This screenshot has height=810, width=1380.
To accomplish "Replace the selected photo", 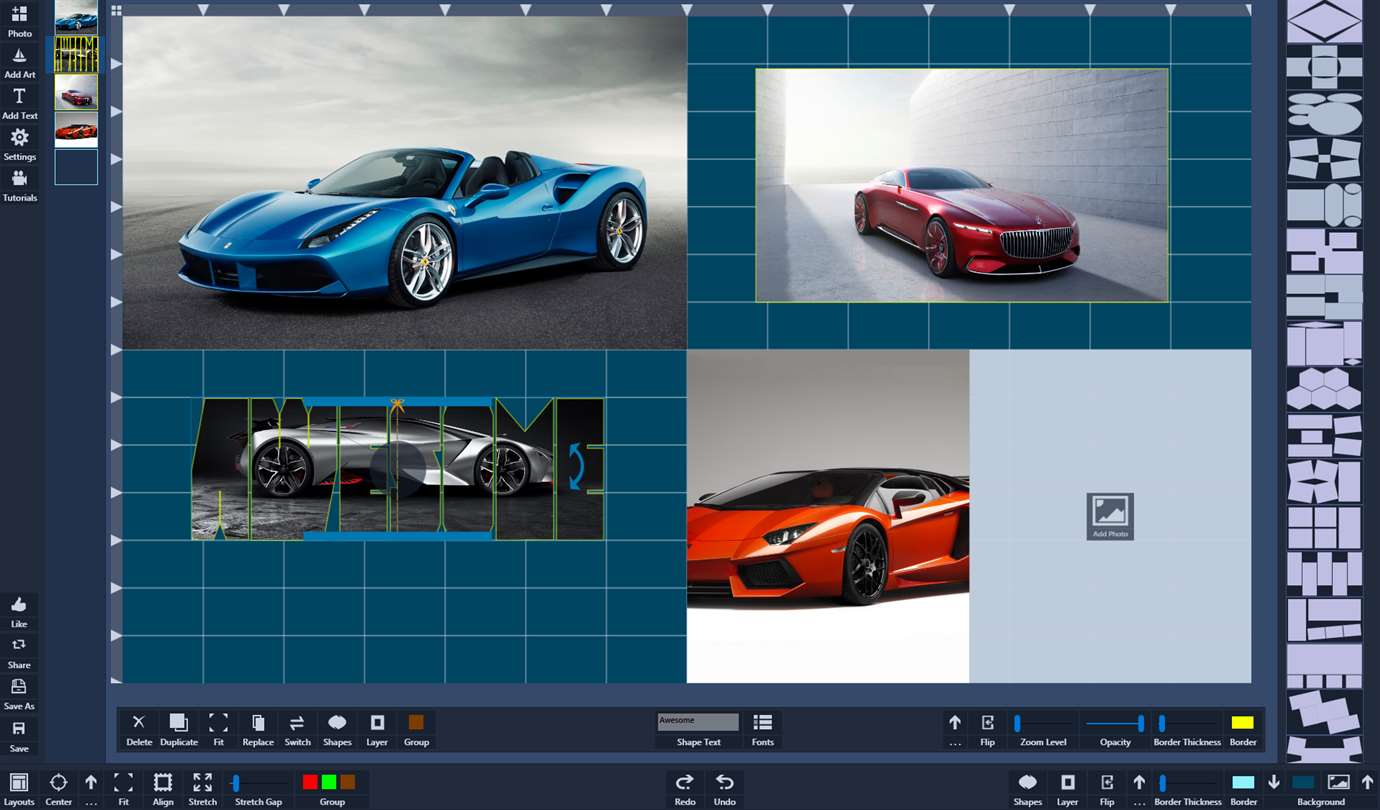I will [x=258, y=729].
